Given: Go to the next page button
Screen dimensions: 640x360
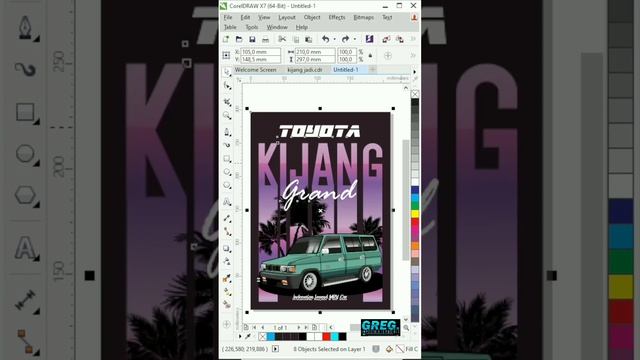Looking at the screenshot, I should pos(298,327).
